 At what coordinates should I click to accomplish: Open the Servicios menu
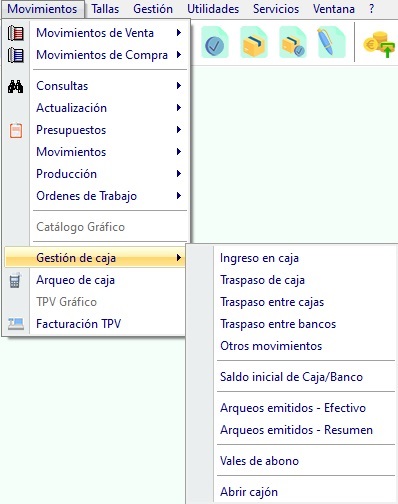[x=276, y=9]
